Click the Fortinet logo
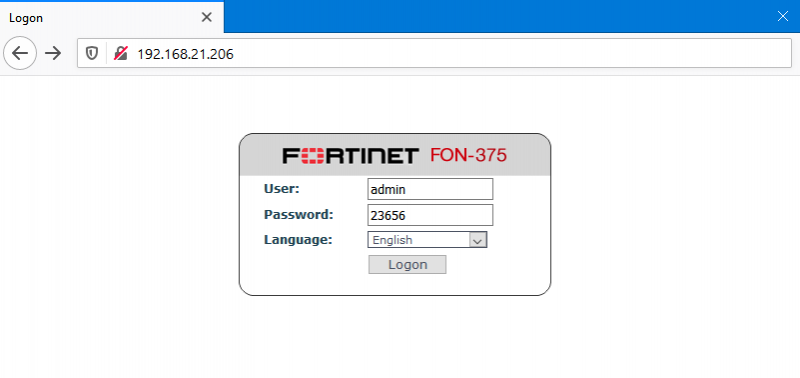Viewport: 800px width, 378px height. coord(351,156)
